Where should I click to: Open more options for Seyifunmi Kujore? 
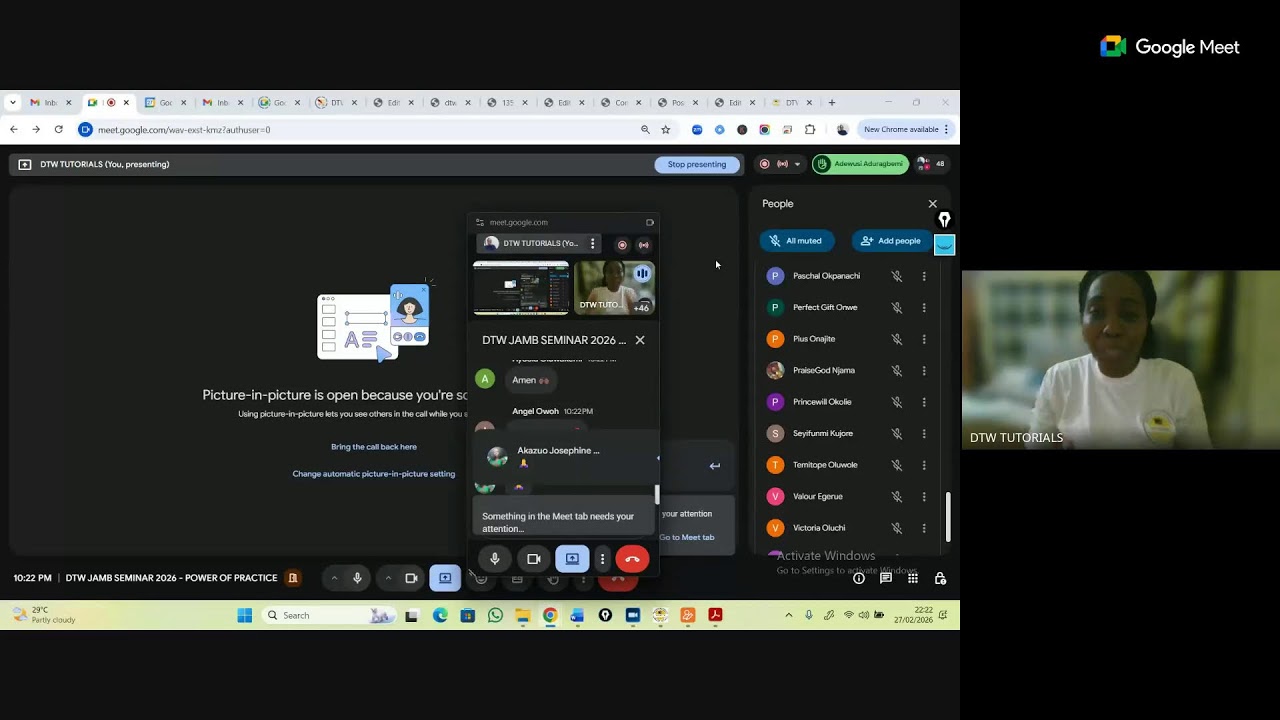(924, 434)
